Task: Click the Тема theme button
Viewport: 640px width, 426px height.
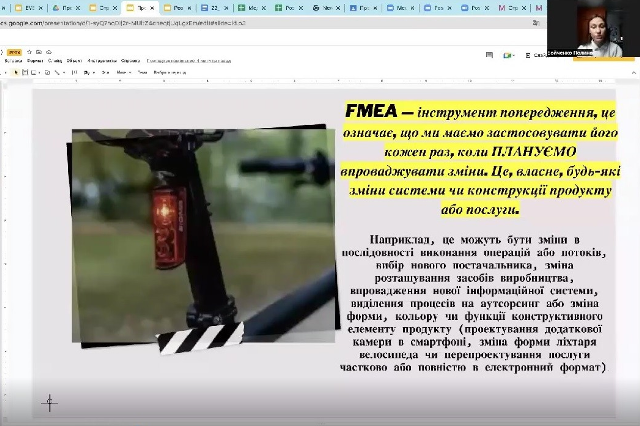Action: pyautogui.click(x=143, y=73)
